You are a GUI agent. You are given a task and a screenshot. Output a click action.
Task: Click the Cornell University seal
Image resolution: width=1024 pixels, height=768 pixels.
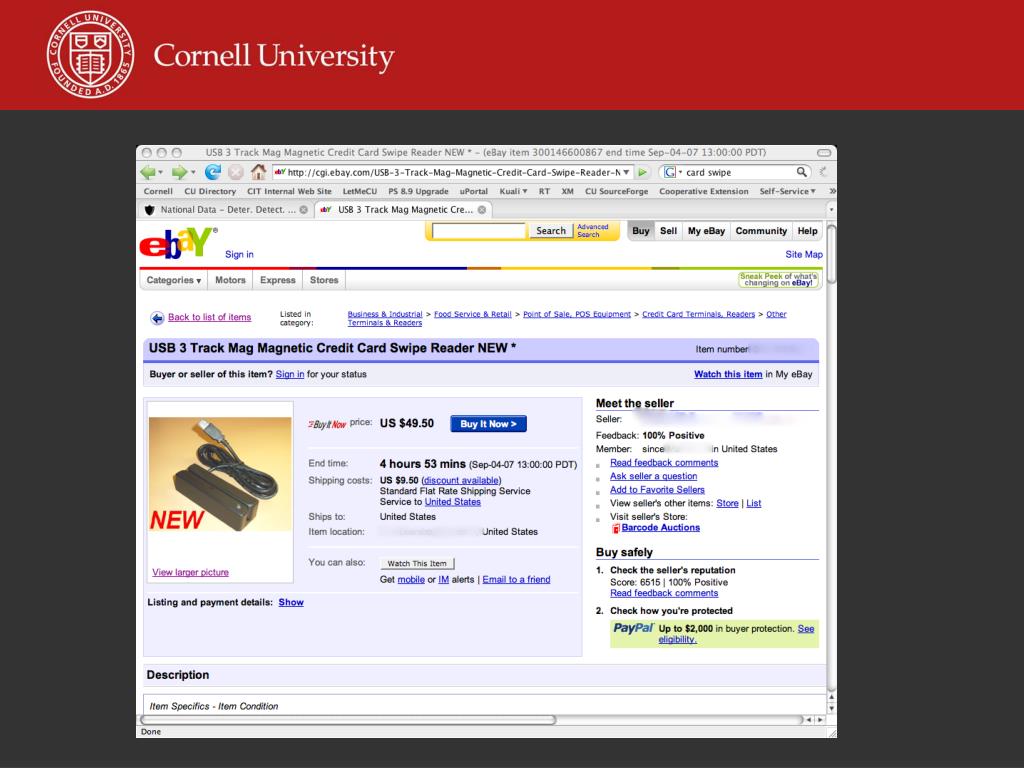[91, 54]
